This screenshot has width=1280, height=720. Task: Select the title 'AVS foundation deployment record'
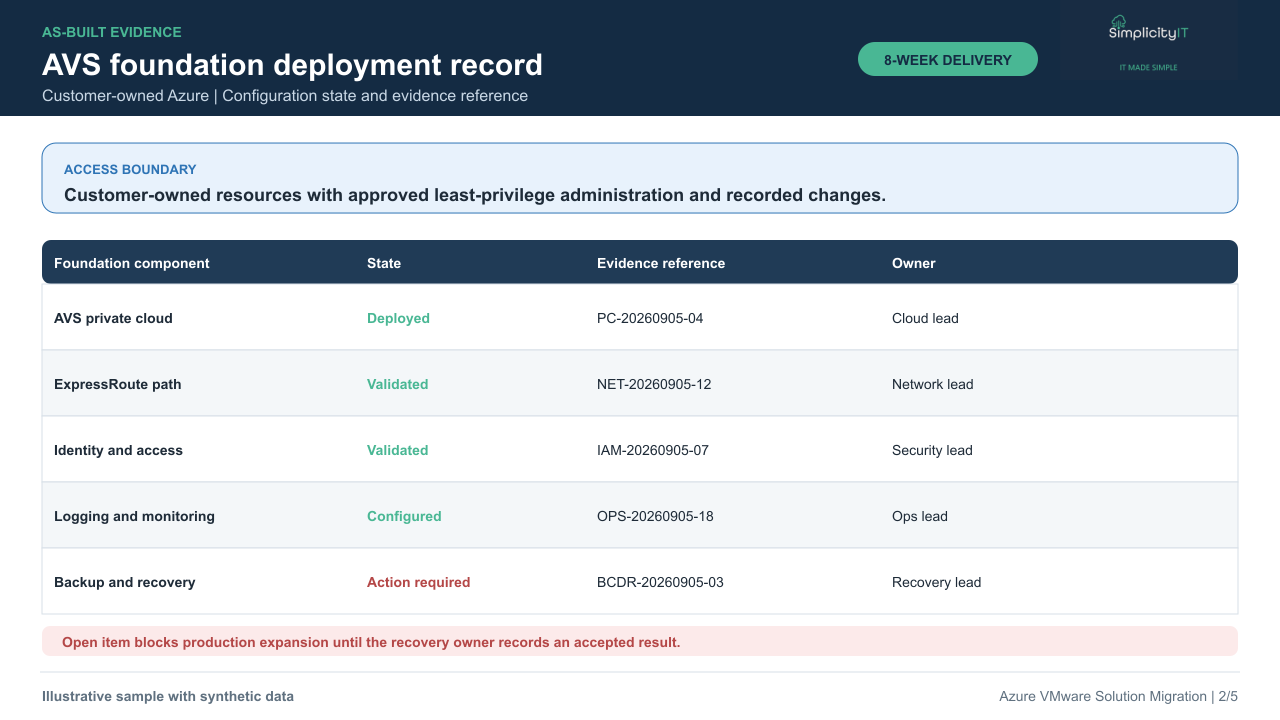click(292, 65)
